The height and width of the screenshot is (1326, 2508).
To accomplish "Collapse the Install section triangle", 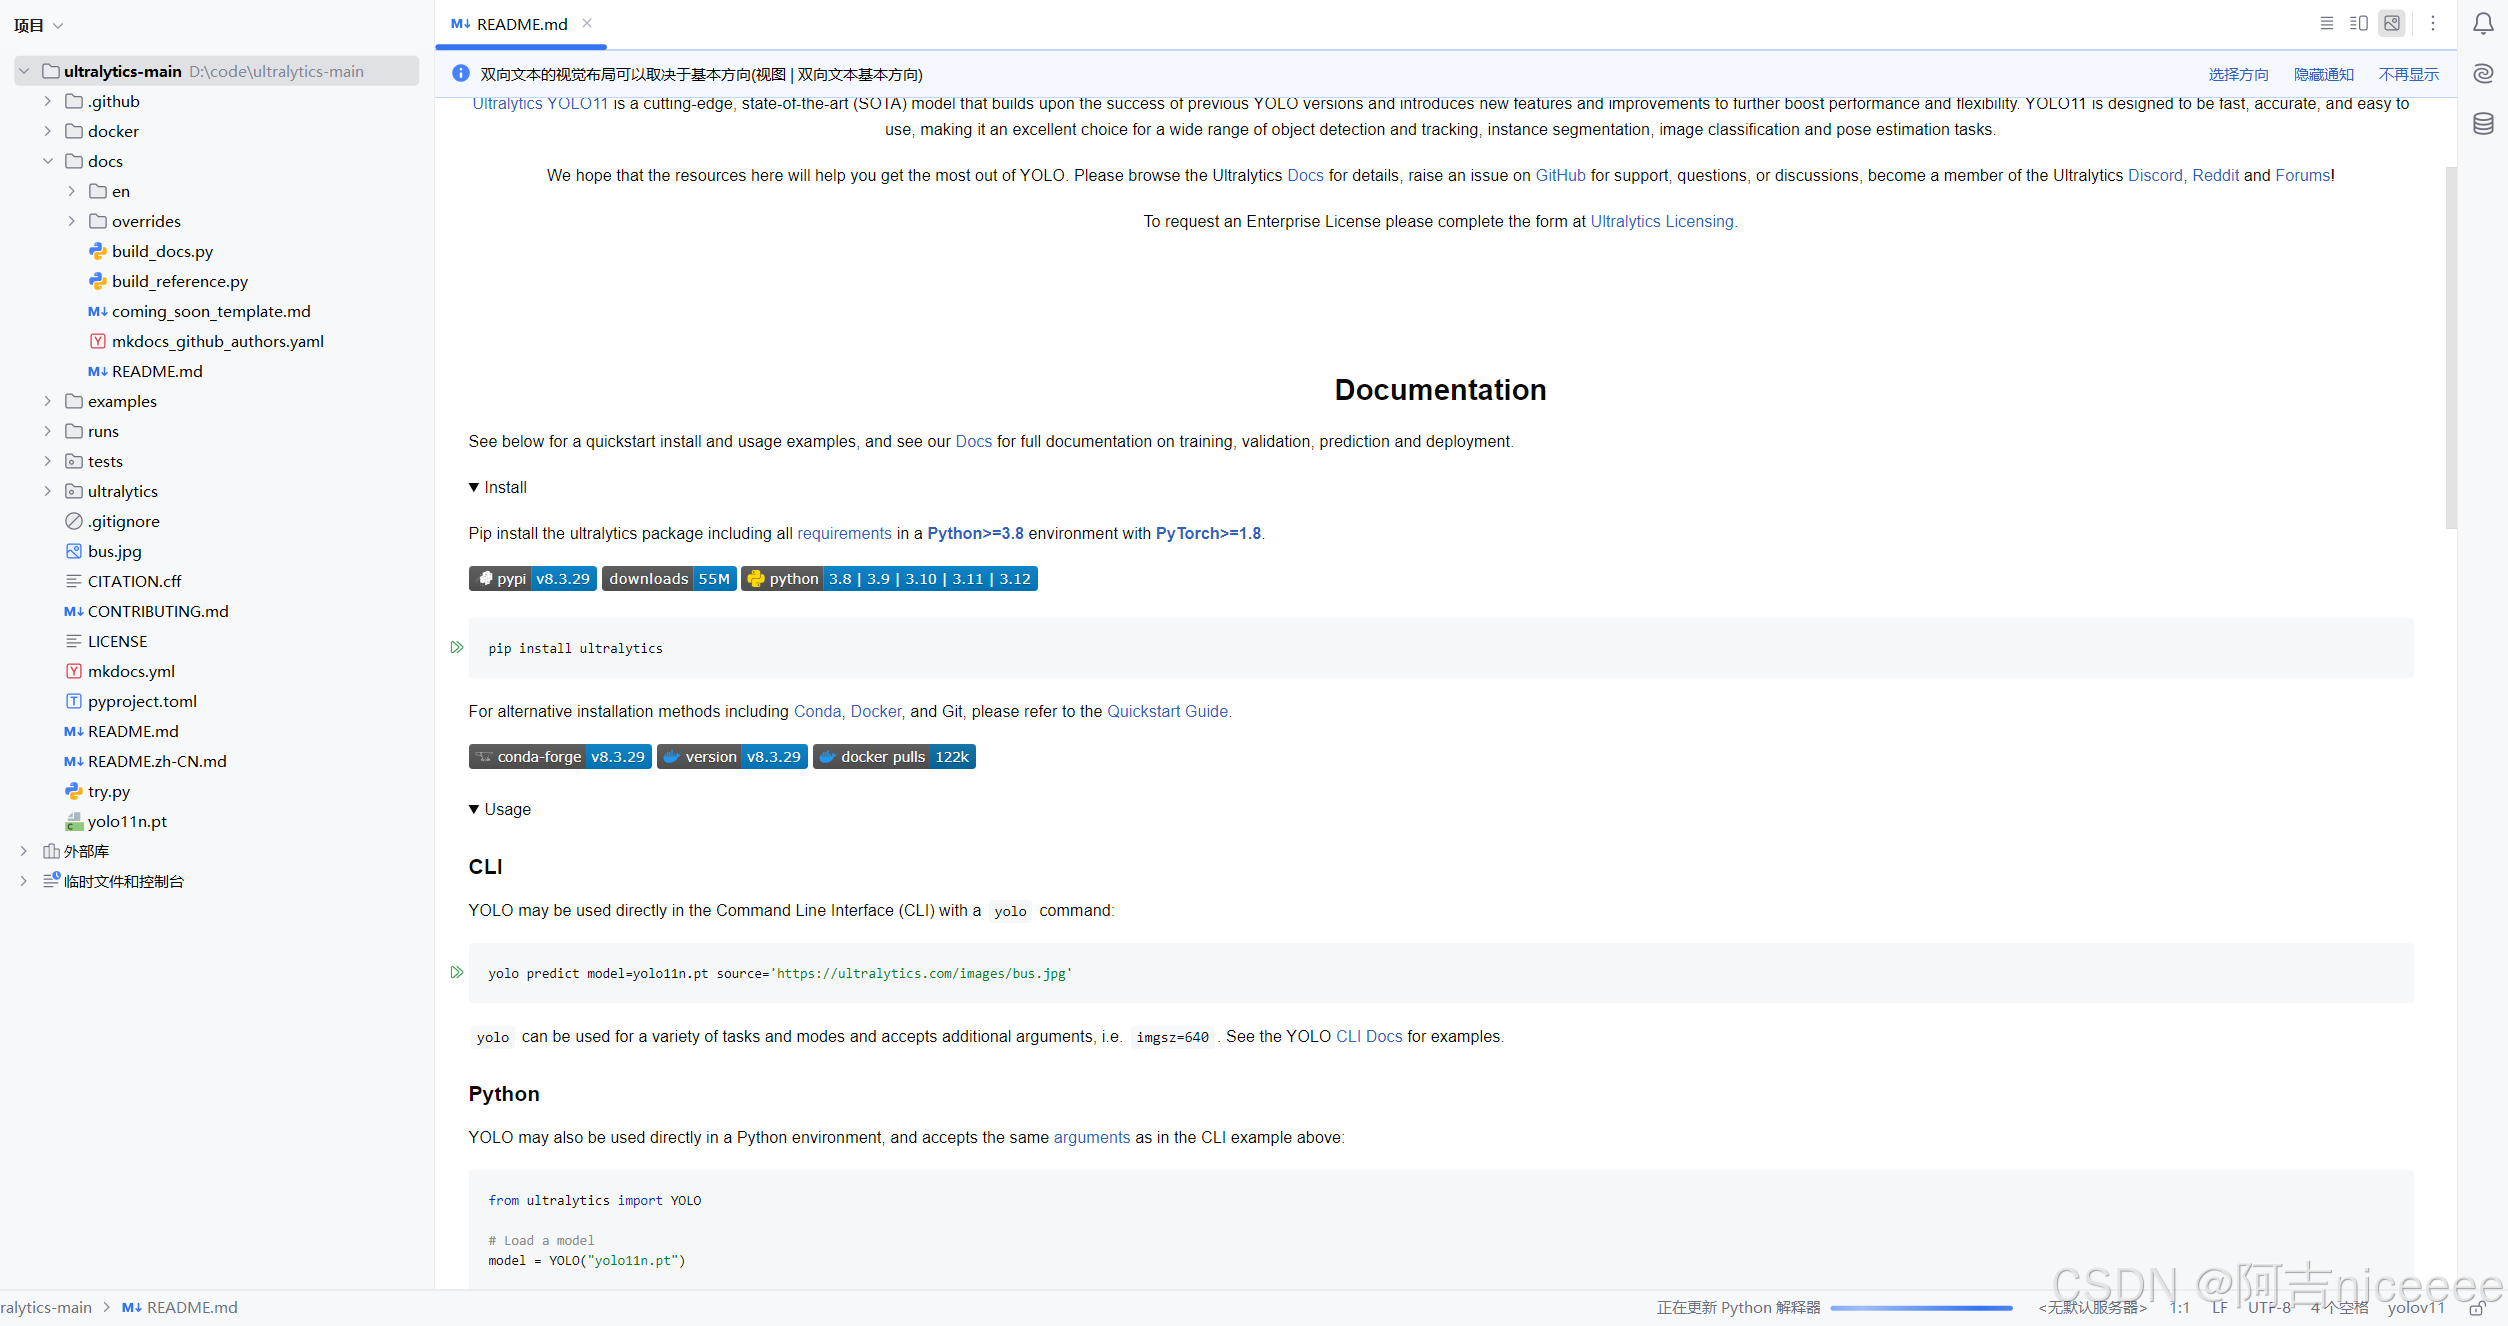I will tap(474, 487).
